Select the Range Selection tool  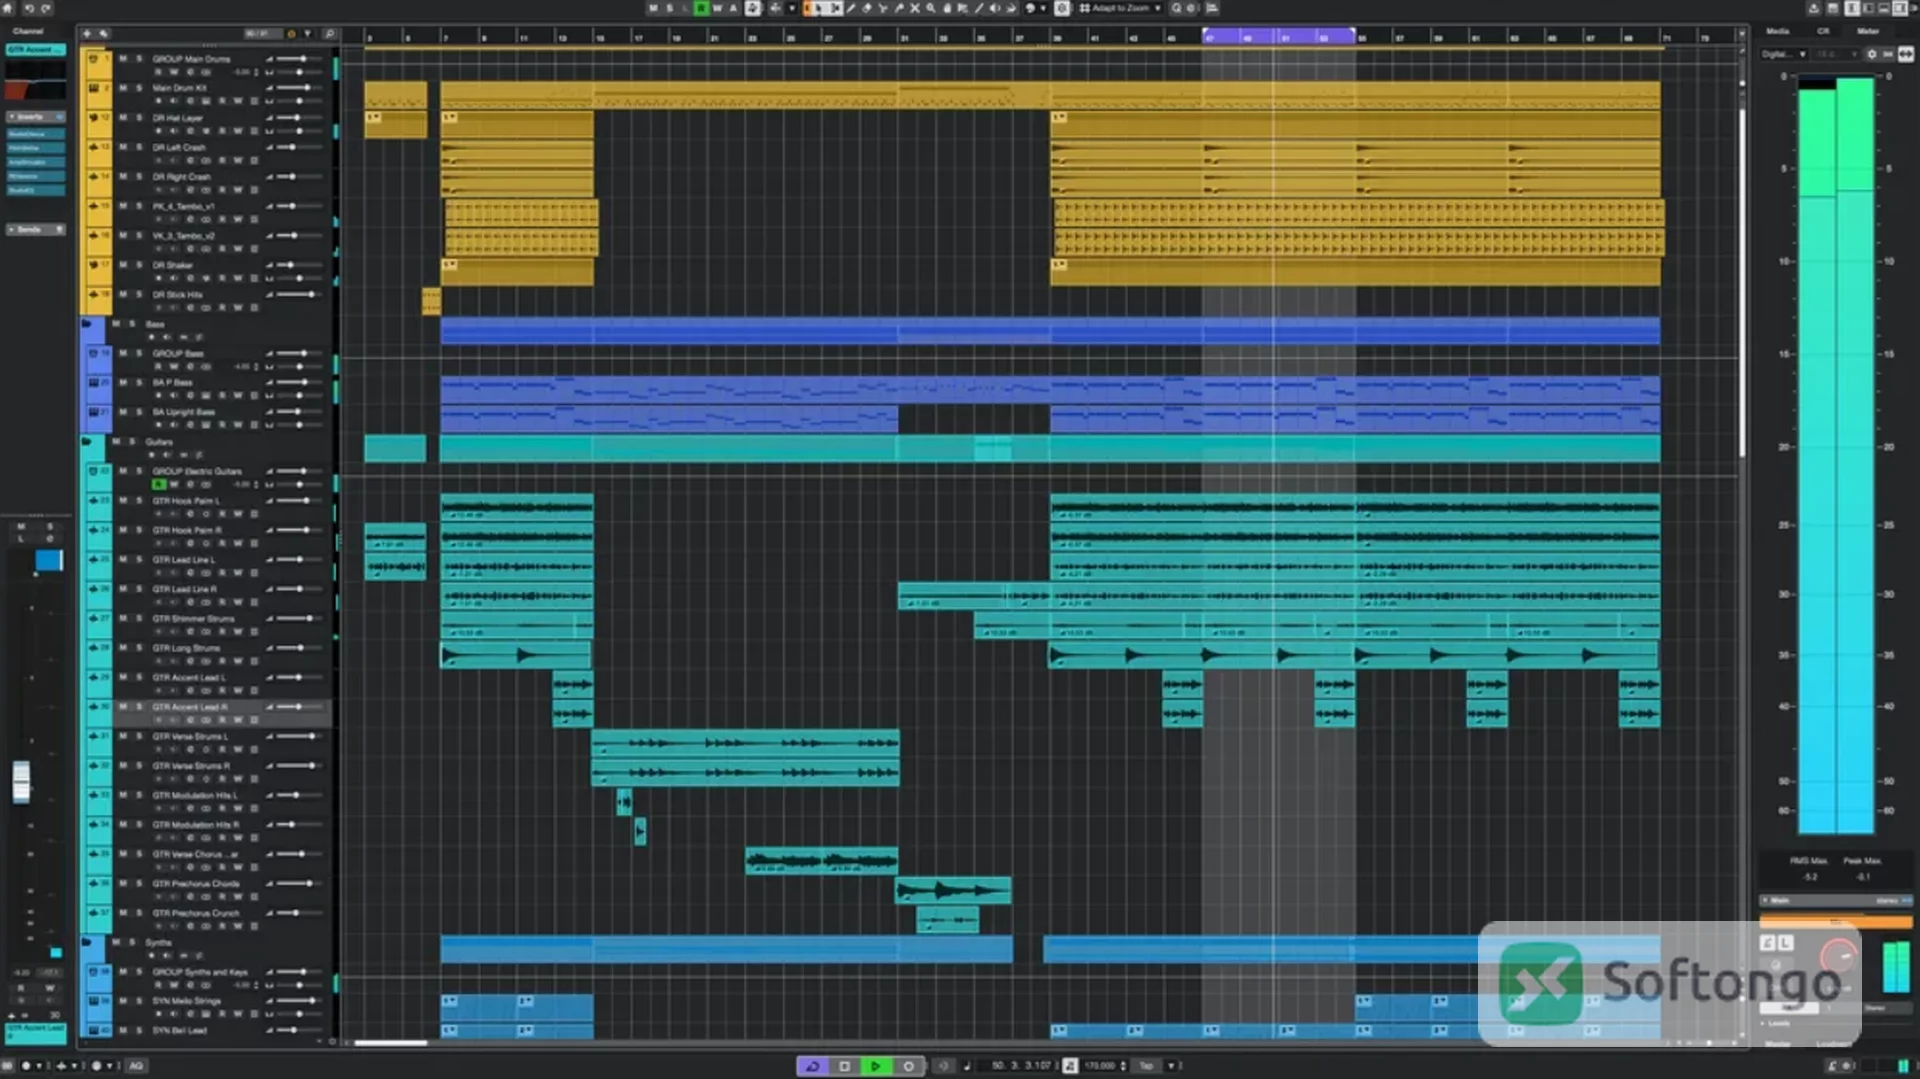pyautogui.click(x=835, y=8)
